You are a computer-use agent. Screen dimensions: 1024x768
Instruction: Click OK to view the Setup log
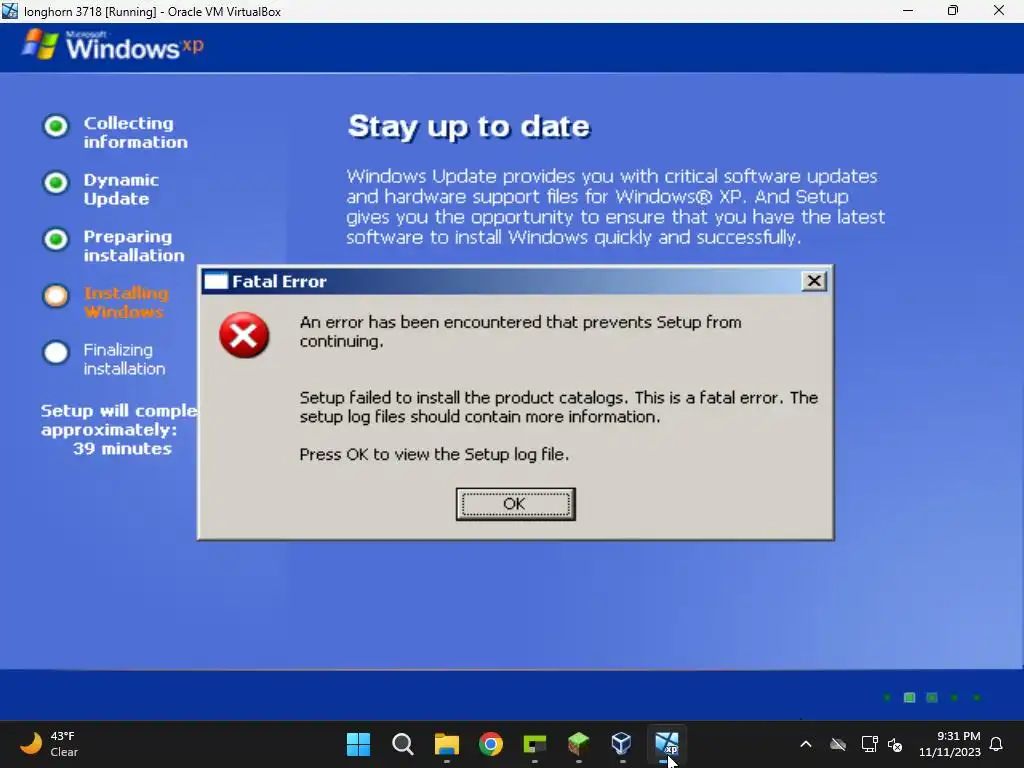coord(515,504)
